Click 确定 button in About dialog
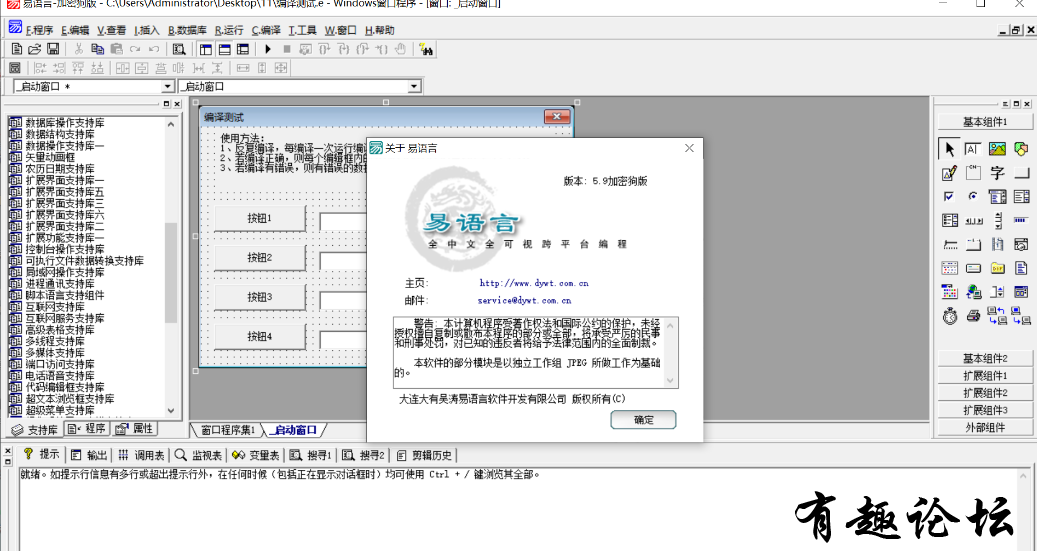1037x551 pixels. pos(643,419)
